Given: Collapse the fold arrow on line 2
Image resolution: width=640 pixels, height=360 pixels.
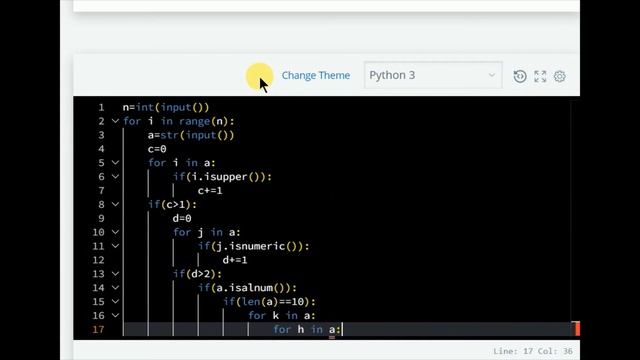Looking at the screenshot, I should pyautogui.click(x=115, y=121).
